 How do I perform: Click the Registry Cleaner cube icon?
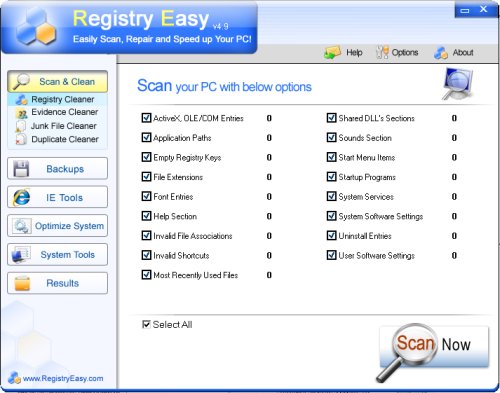pos(22,99)
